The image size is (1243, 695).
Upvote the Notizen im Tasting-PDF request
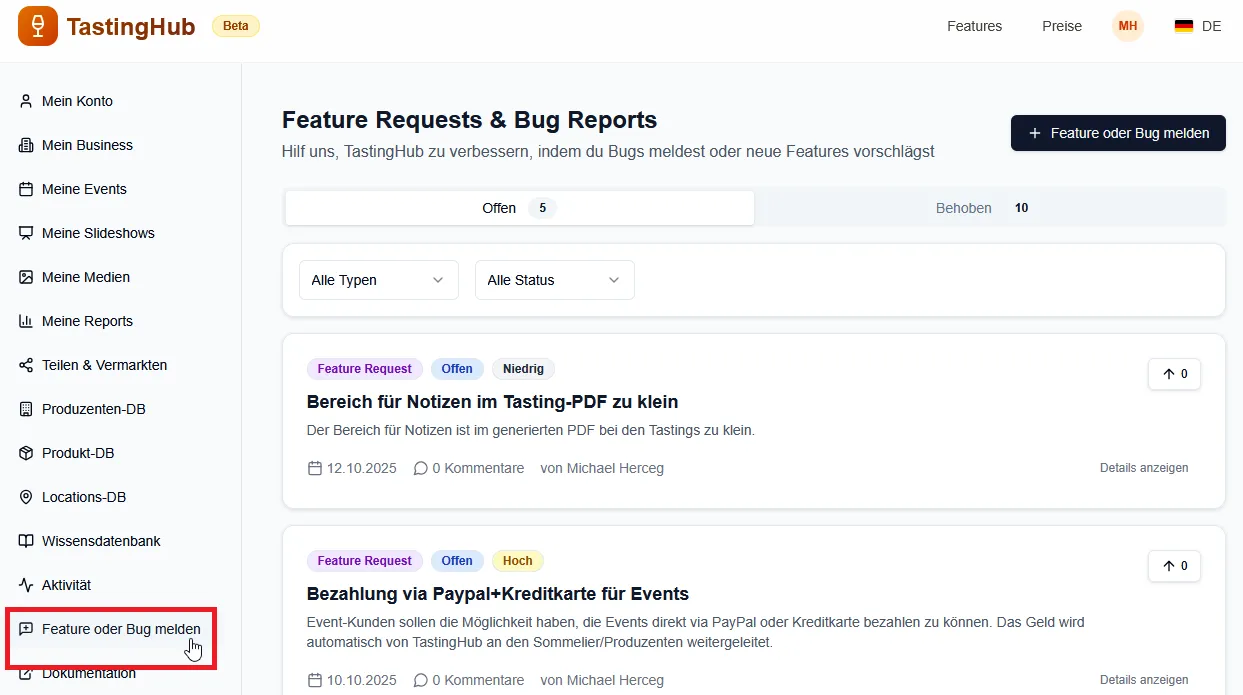(x=1174, y=374)
